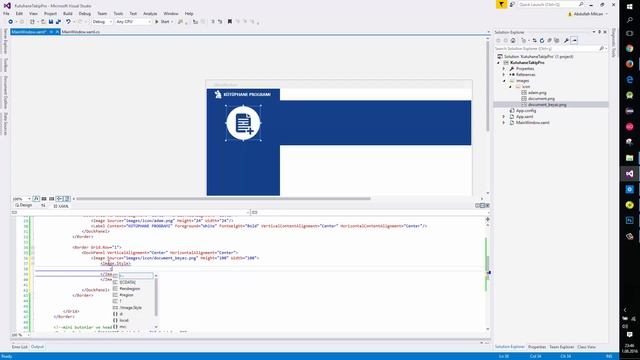Click Firefox icon in Windows taskbar
Image resolution: width=640 pixels, height=360 pixels.
(629, 64)
